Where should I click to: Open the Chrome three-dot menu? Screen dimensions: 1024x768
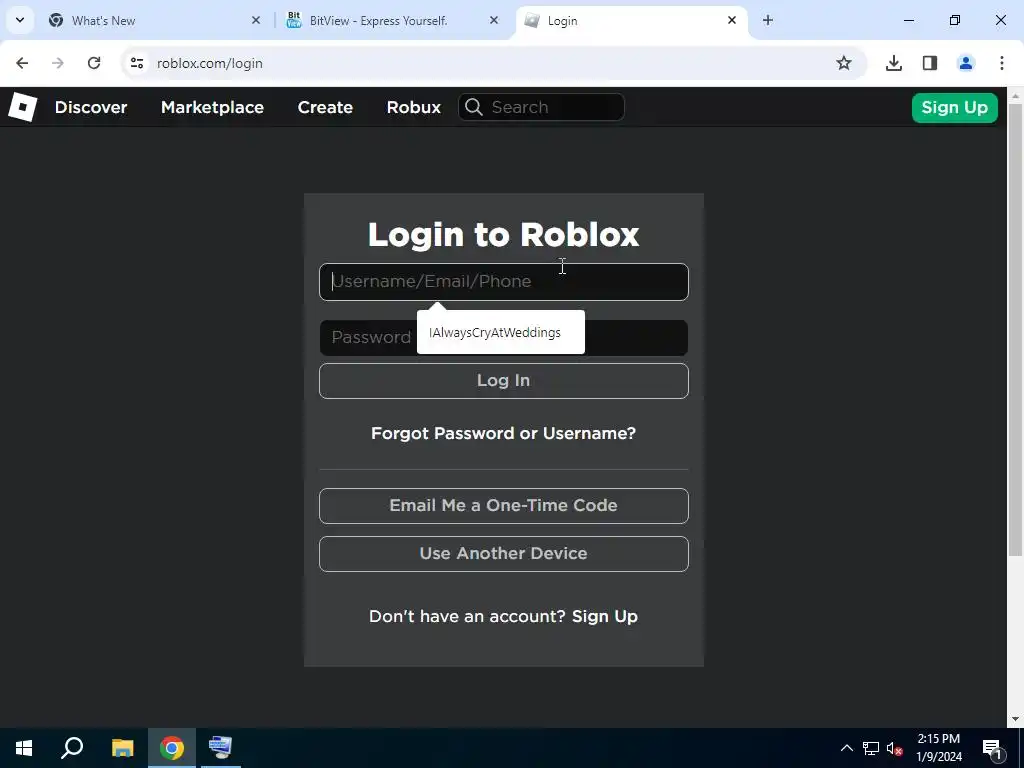pyautogui.click(x=1002, y=63)
